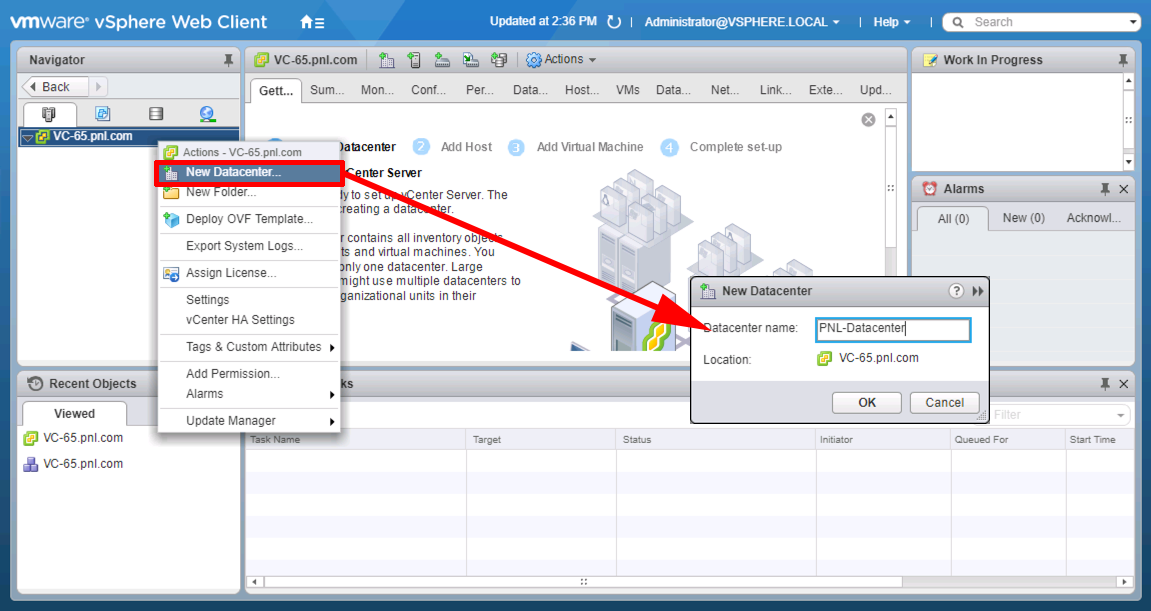
Task: Click toolbar icon to import a distributed switch
Action: click(471, 60)
